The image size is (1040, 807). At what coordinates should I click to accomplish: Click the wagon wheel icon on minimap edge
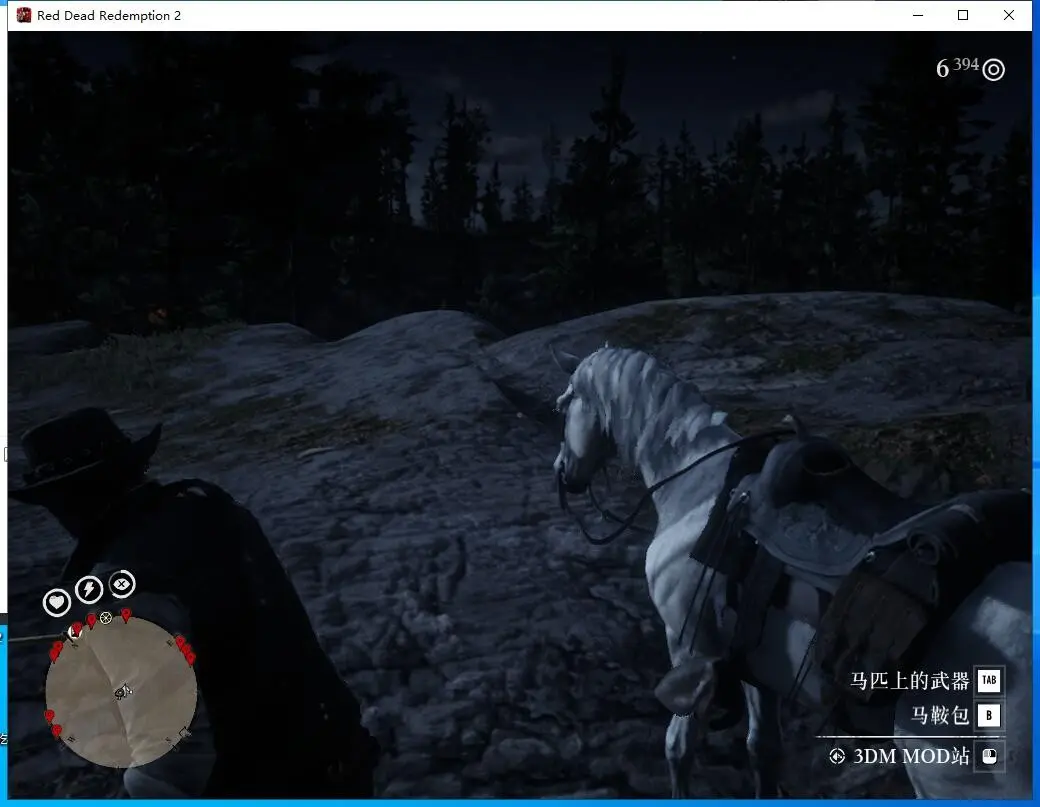(105, 618)
